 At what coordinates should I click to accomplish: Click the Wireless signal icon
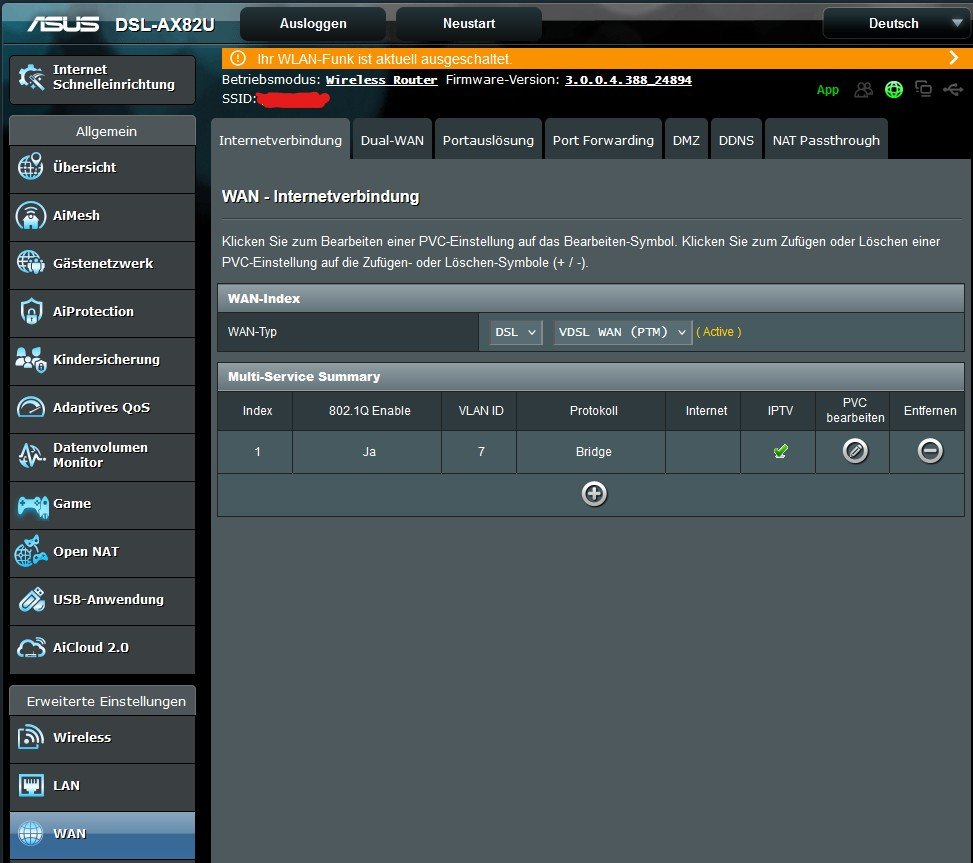[30, 737]
